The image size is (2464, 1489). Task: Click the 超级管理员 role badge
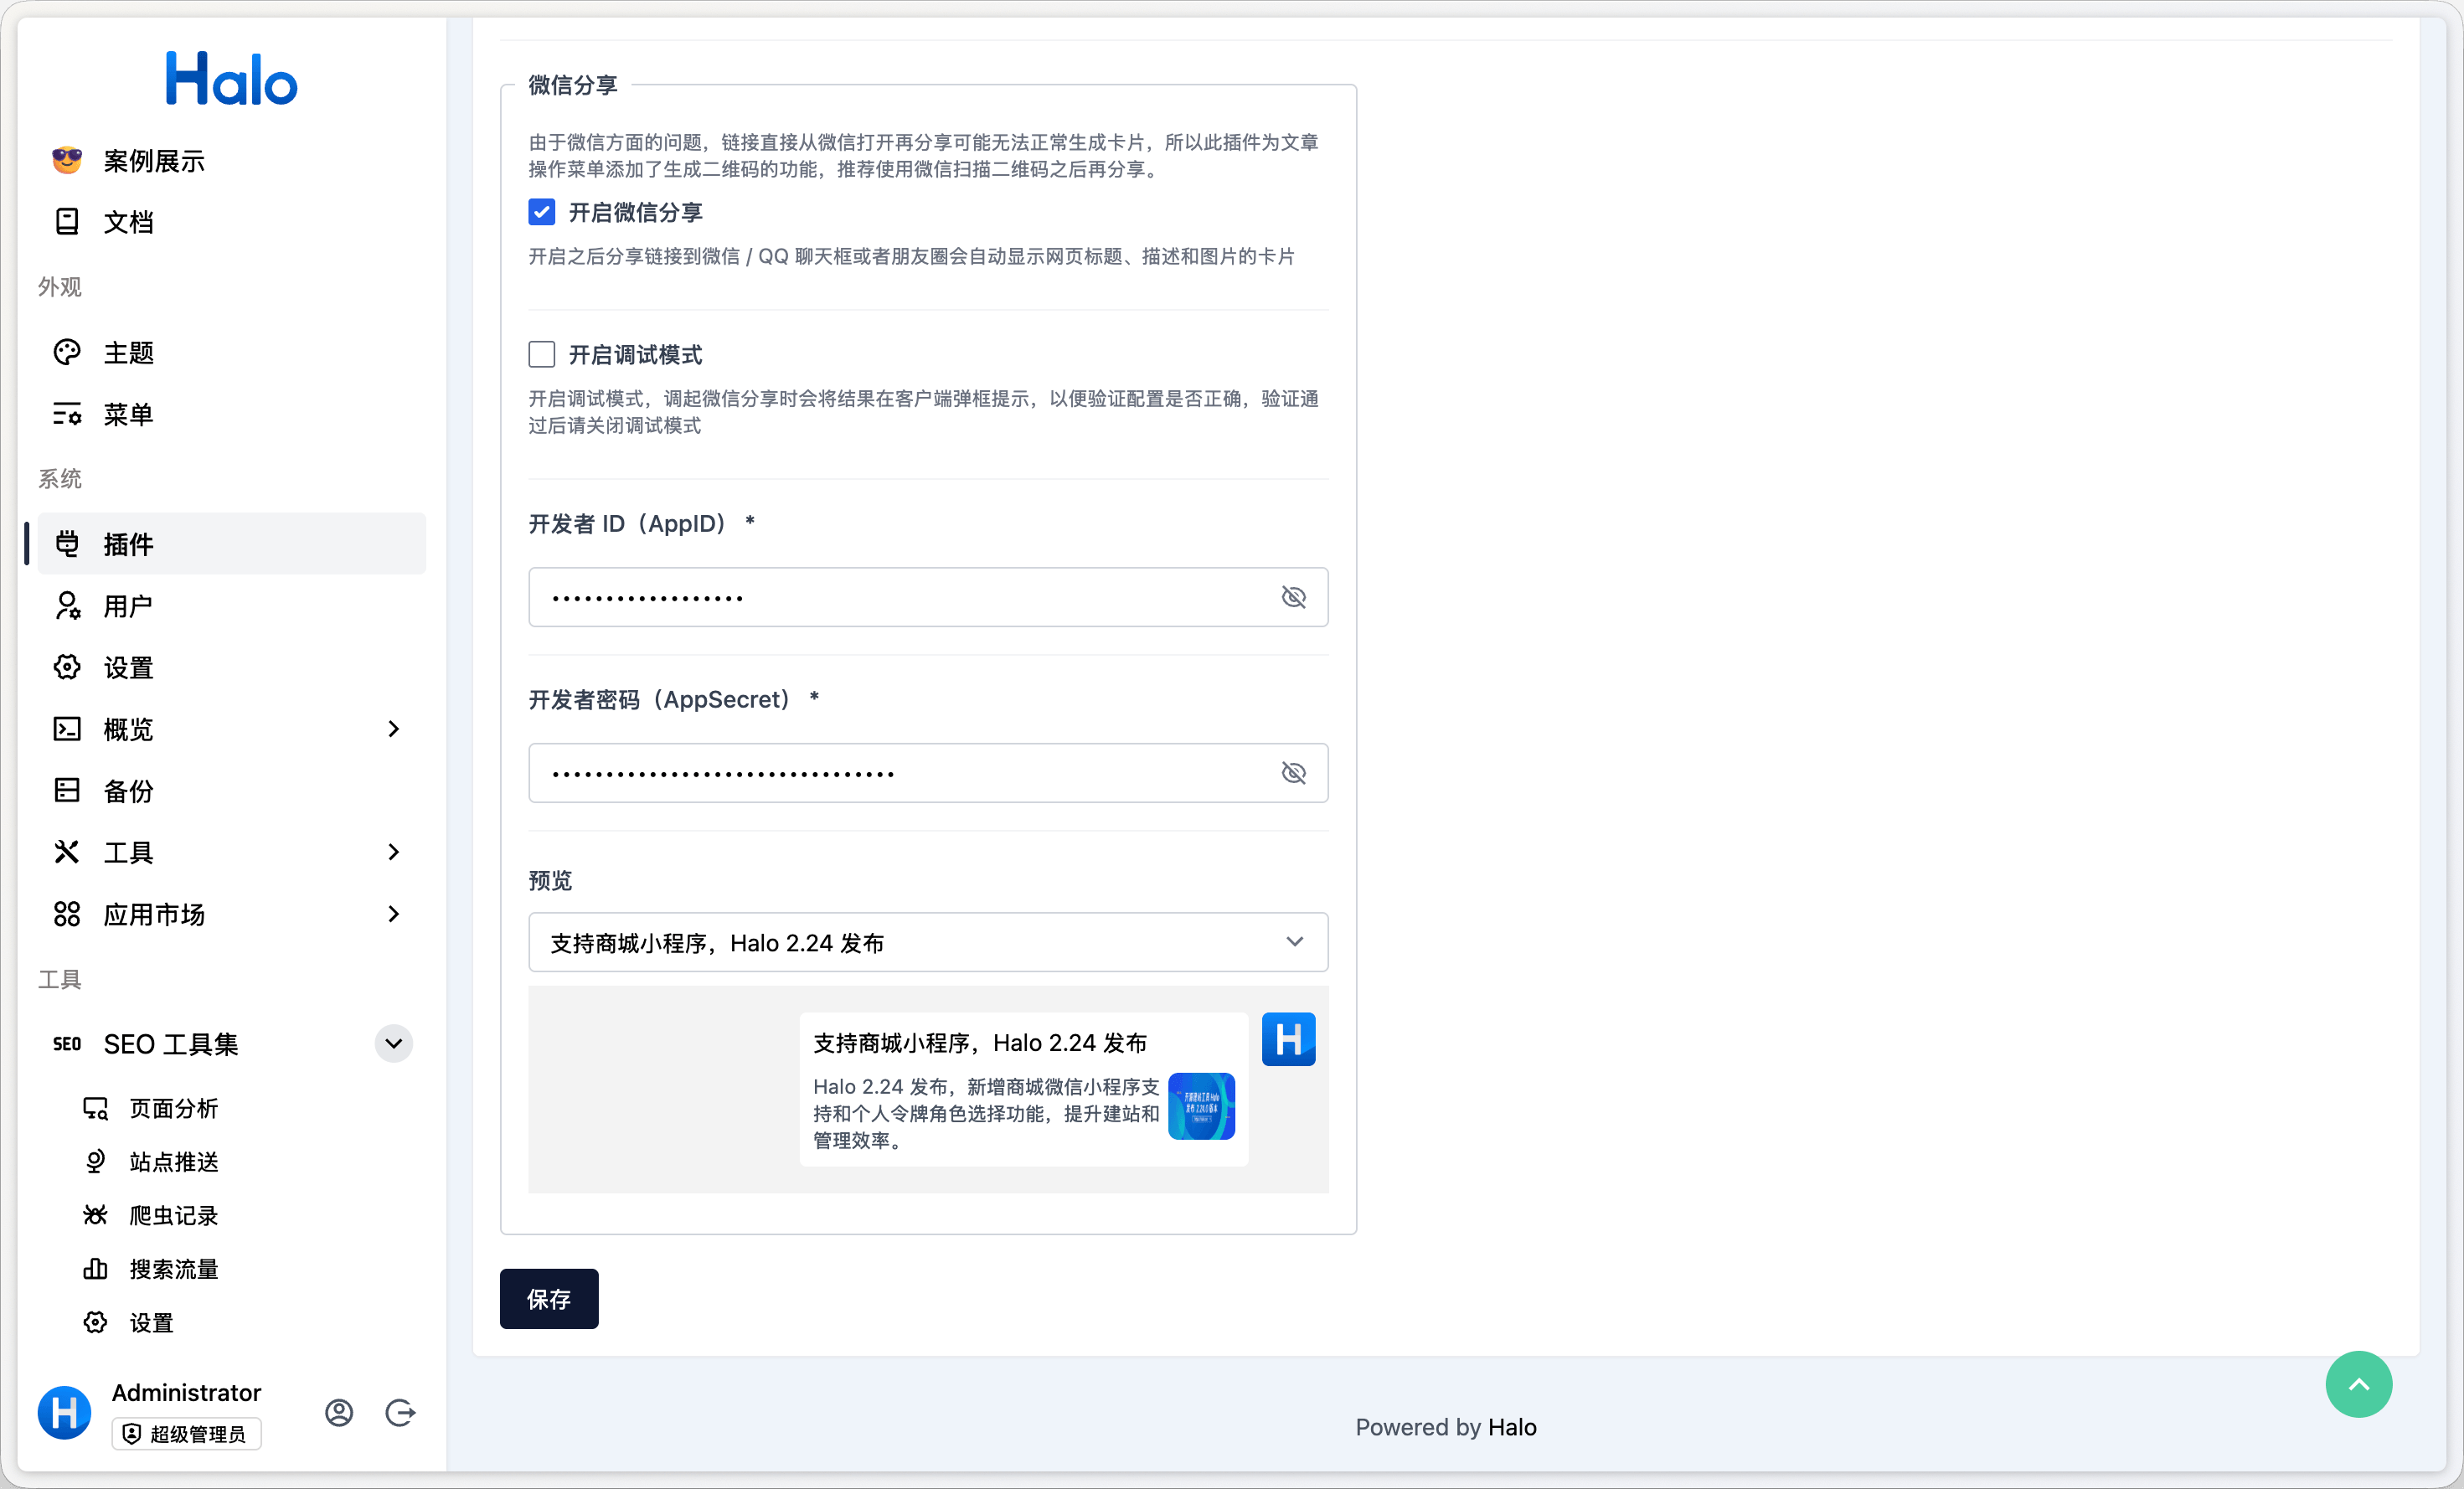click(186, 1434)
